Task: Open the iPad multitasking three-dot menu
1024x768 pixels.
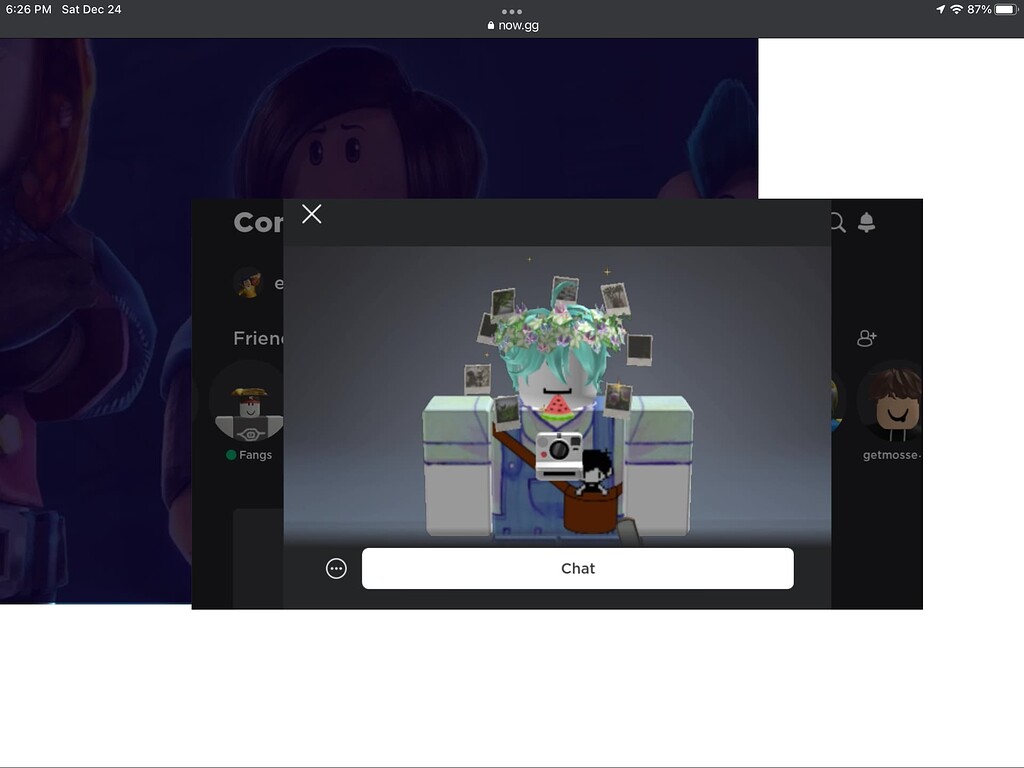Action: (x=512, y=11)
